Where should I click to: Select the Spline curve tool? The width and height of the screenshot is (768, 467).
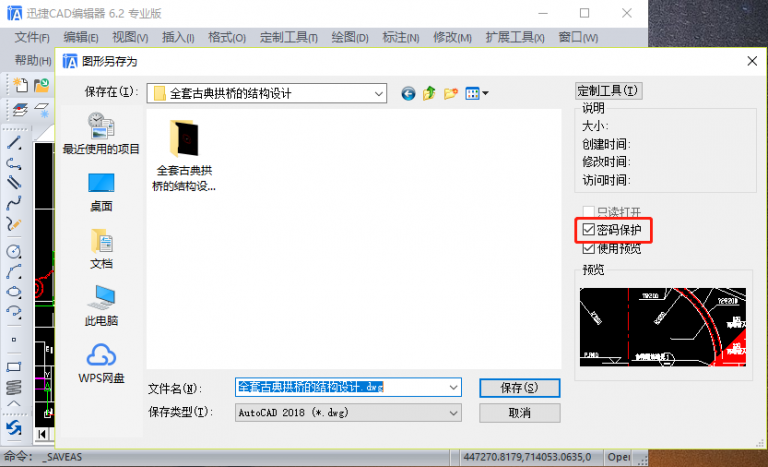click(x=14, y=203)
